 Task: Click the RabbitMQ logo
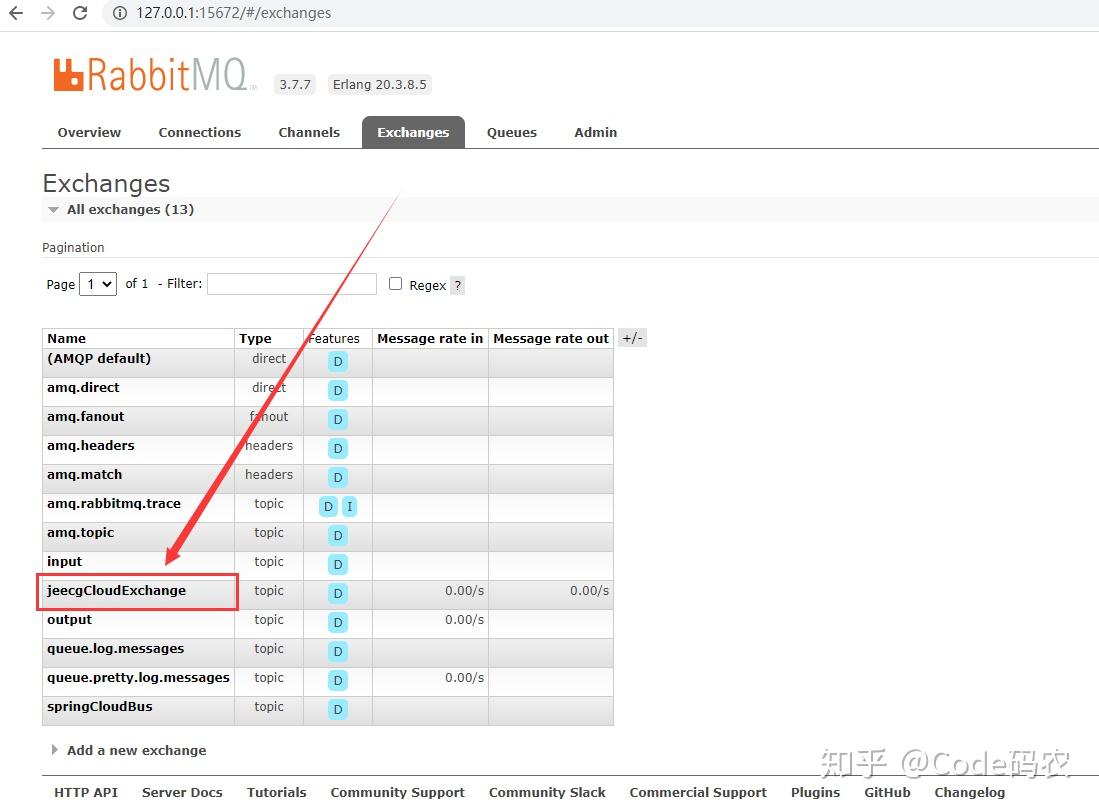tap(153, 74)
